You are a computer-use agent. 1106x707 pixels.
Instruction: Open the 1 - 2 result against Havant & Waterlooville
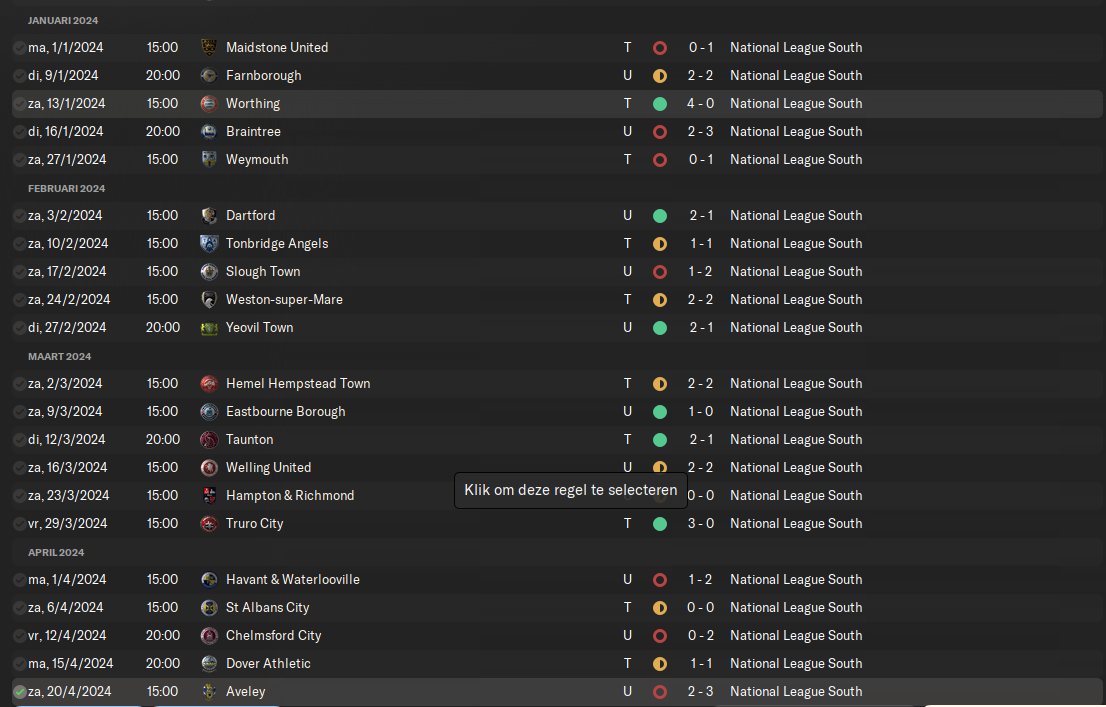pos(700,579)
